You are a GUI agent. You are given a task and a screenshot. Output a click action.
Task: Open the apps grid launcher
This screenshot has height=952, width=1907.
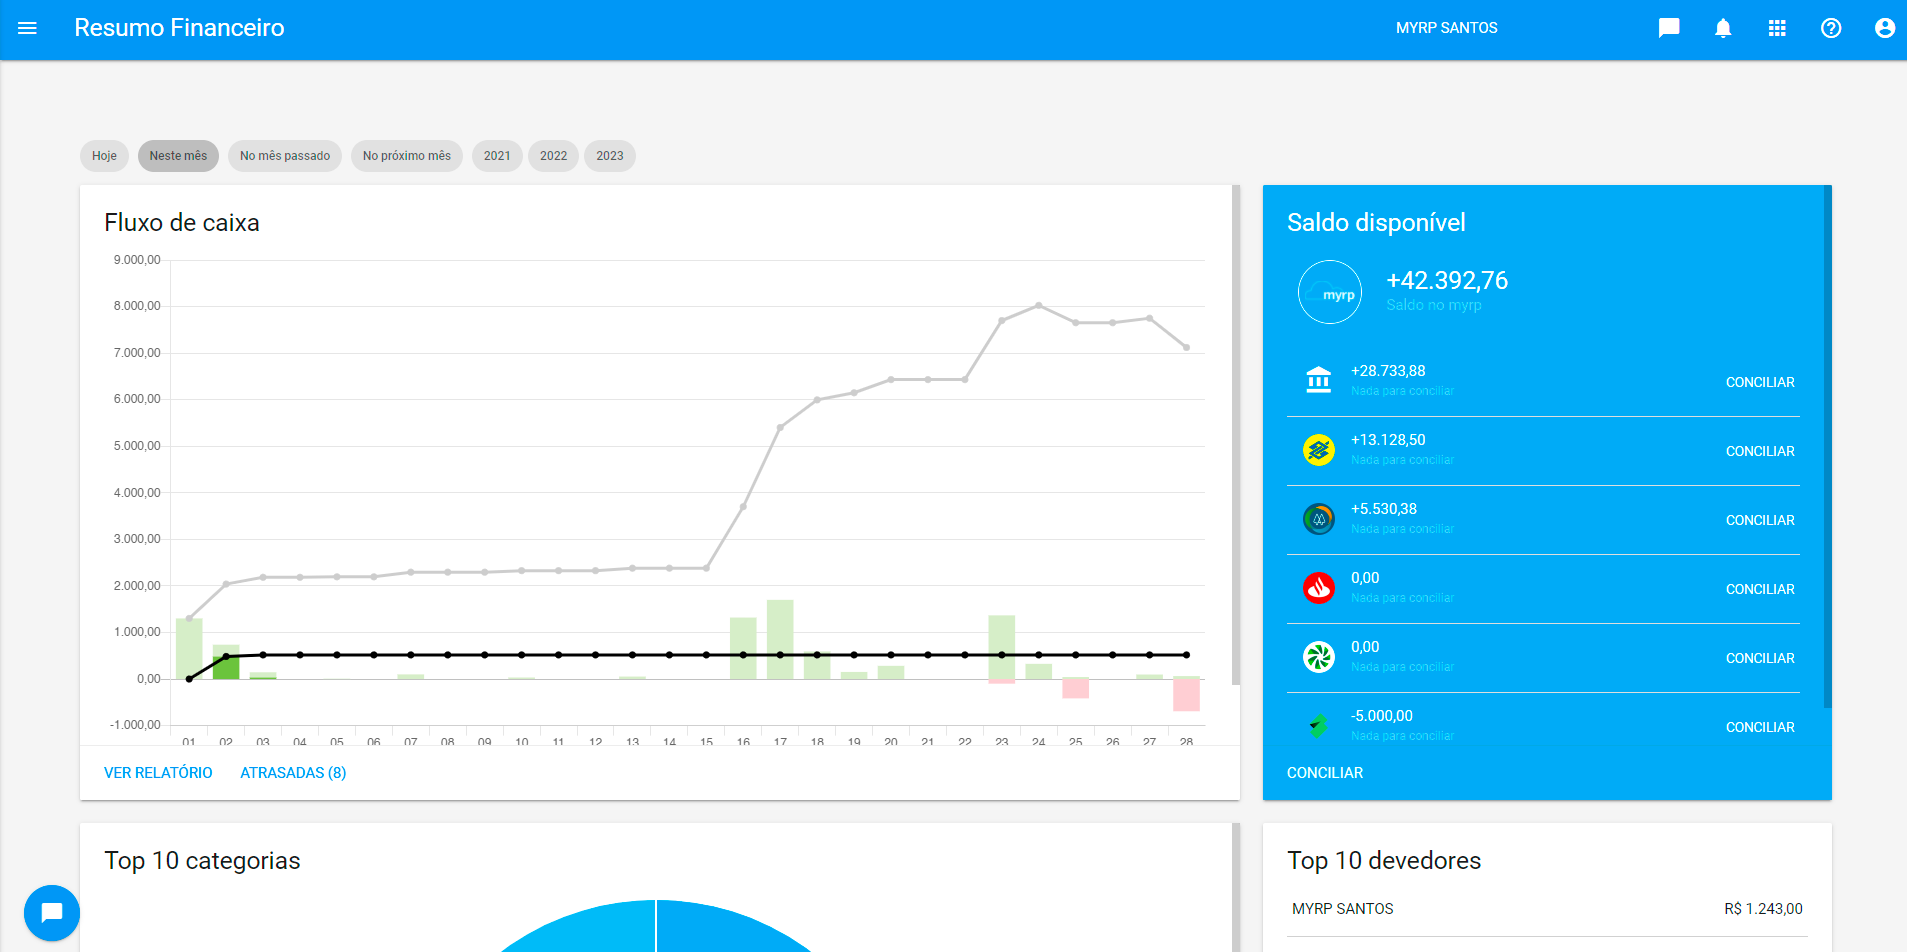pos(1777,28)
